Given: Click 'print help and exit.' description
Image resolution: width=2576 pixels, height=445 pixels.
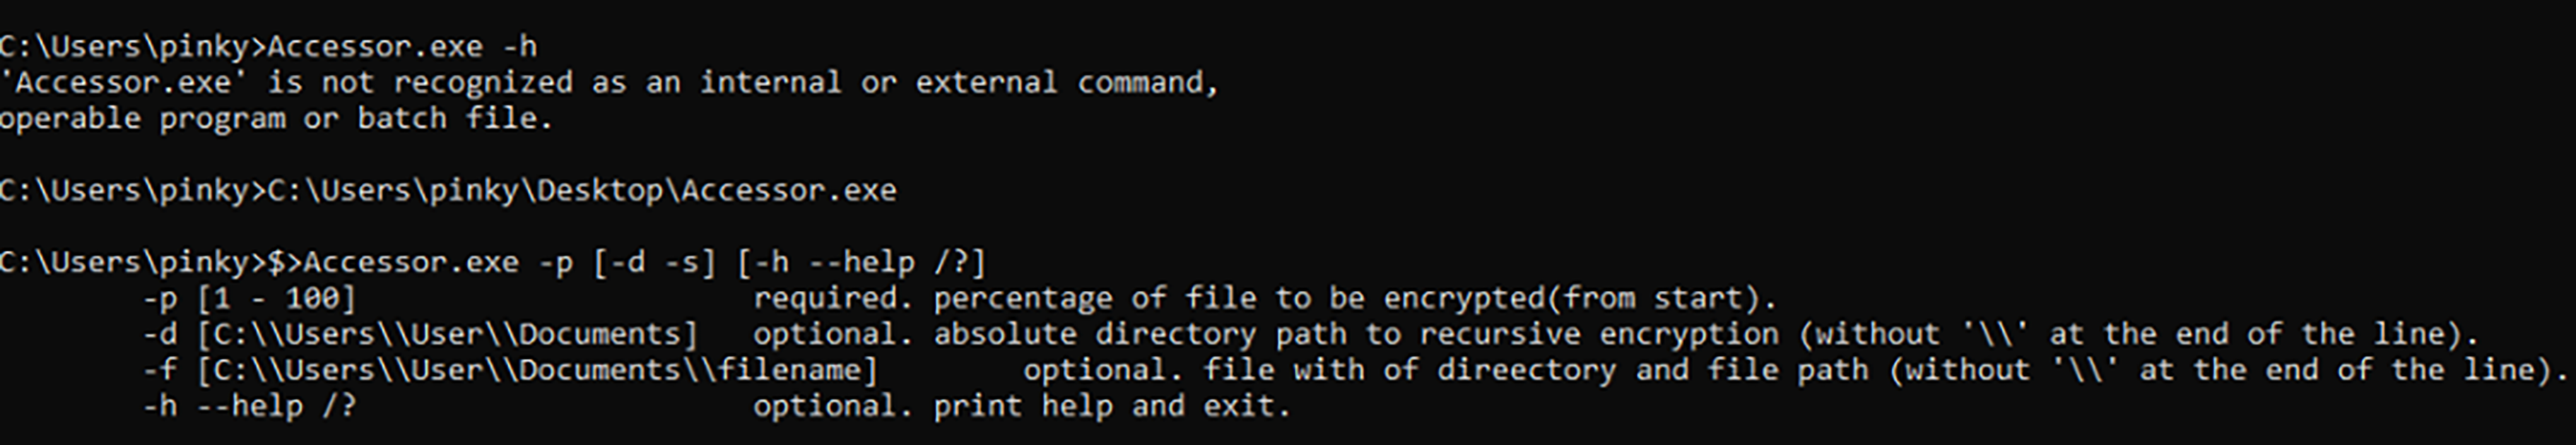Looking at the screenshot, I should coord(1112,407).
